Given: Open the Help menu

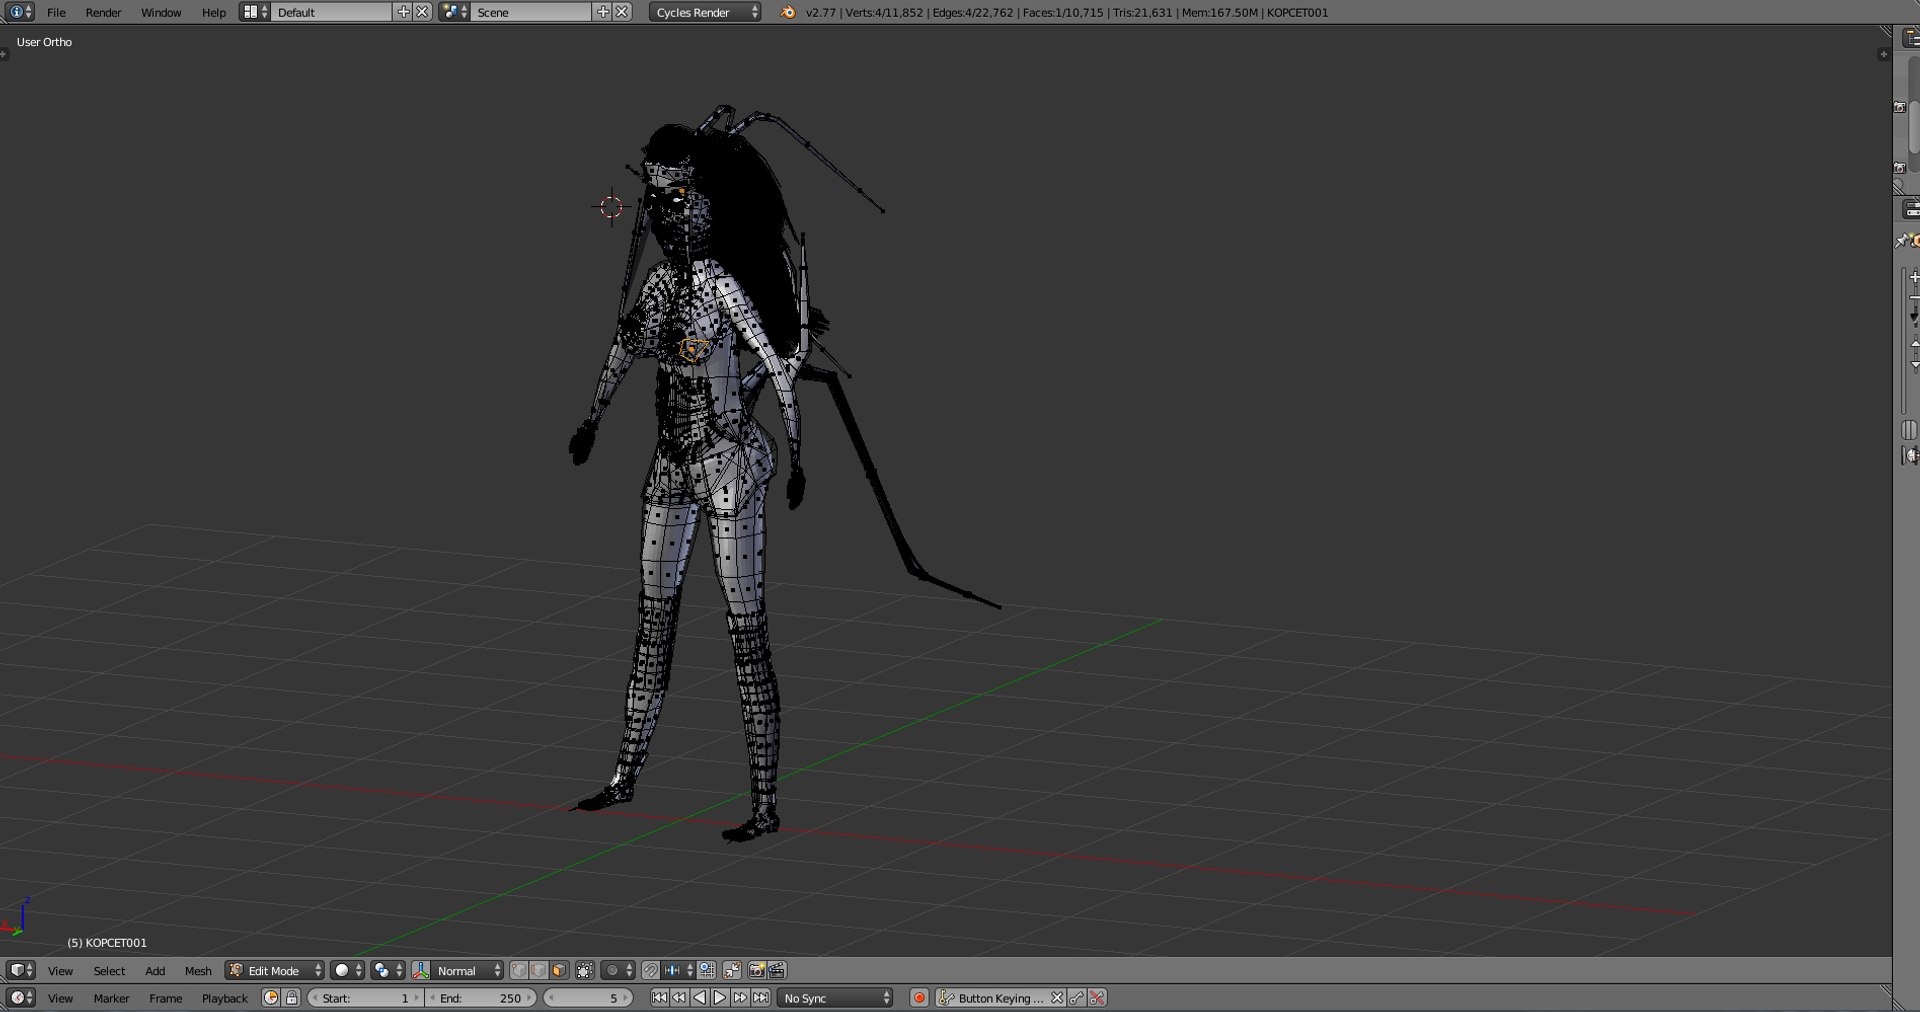Looking at the screenshot, I should pyautogui.click(x=214, y=12).
